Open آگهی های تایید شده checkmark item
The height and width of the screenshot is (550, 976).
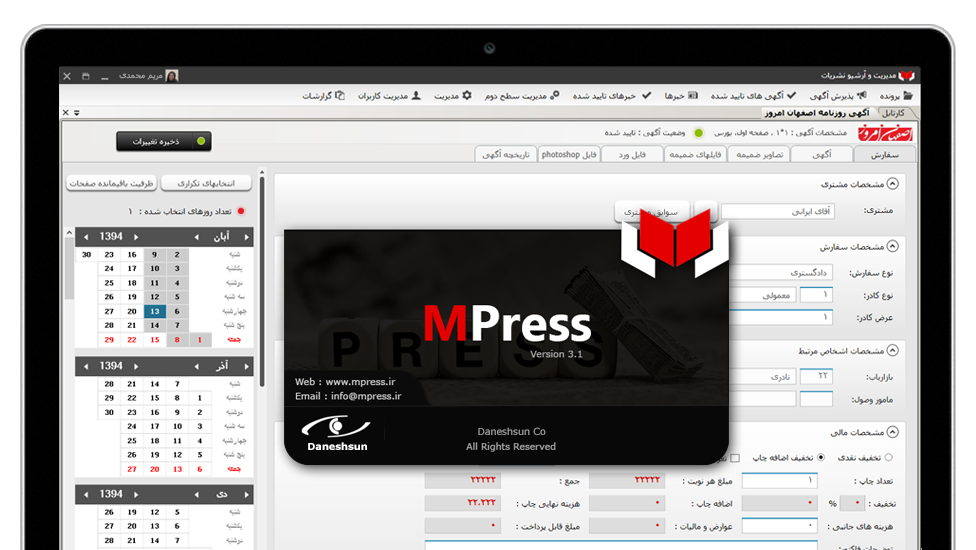[754, 96]
